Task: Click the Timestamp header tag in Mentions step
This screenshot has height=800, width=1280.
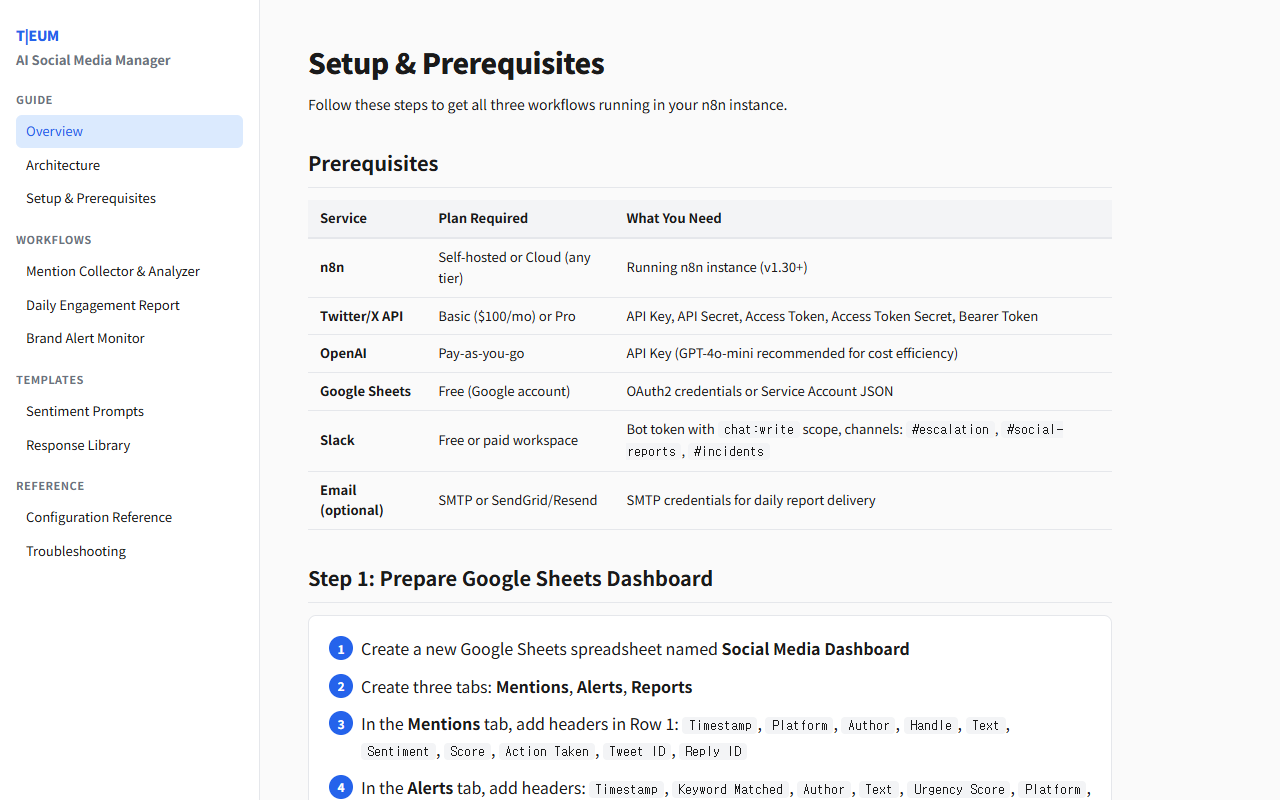Action: point(720,726)
